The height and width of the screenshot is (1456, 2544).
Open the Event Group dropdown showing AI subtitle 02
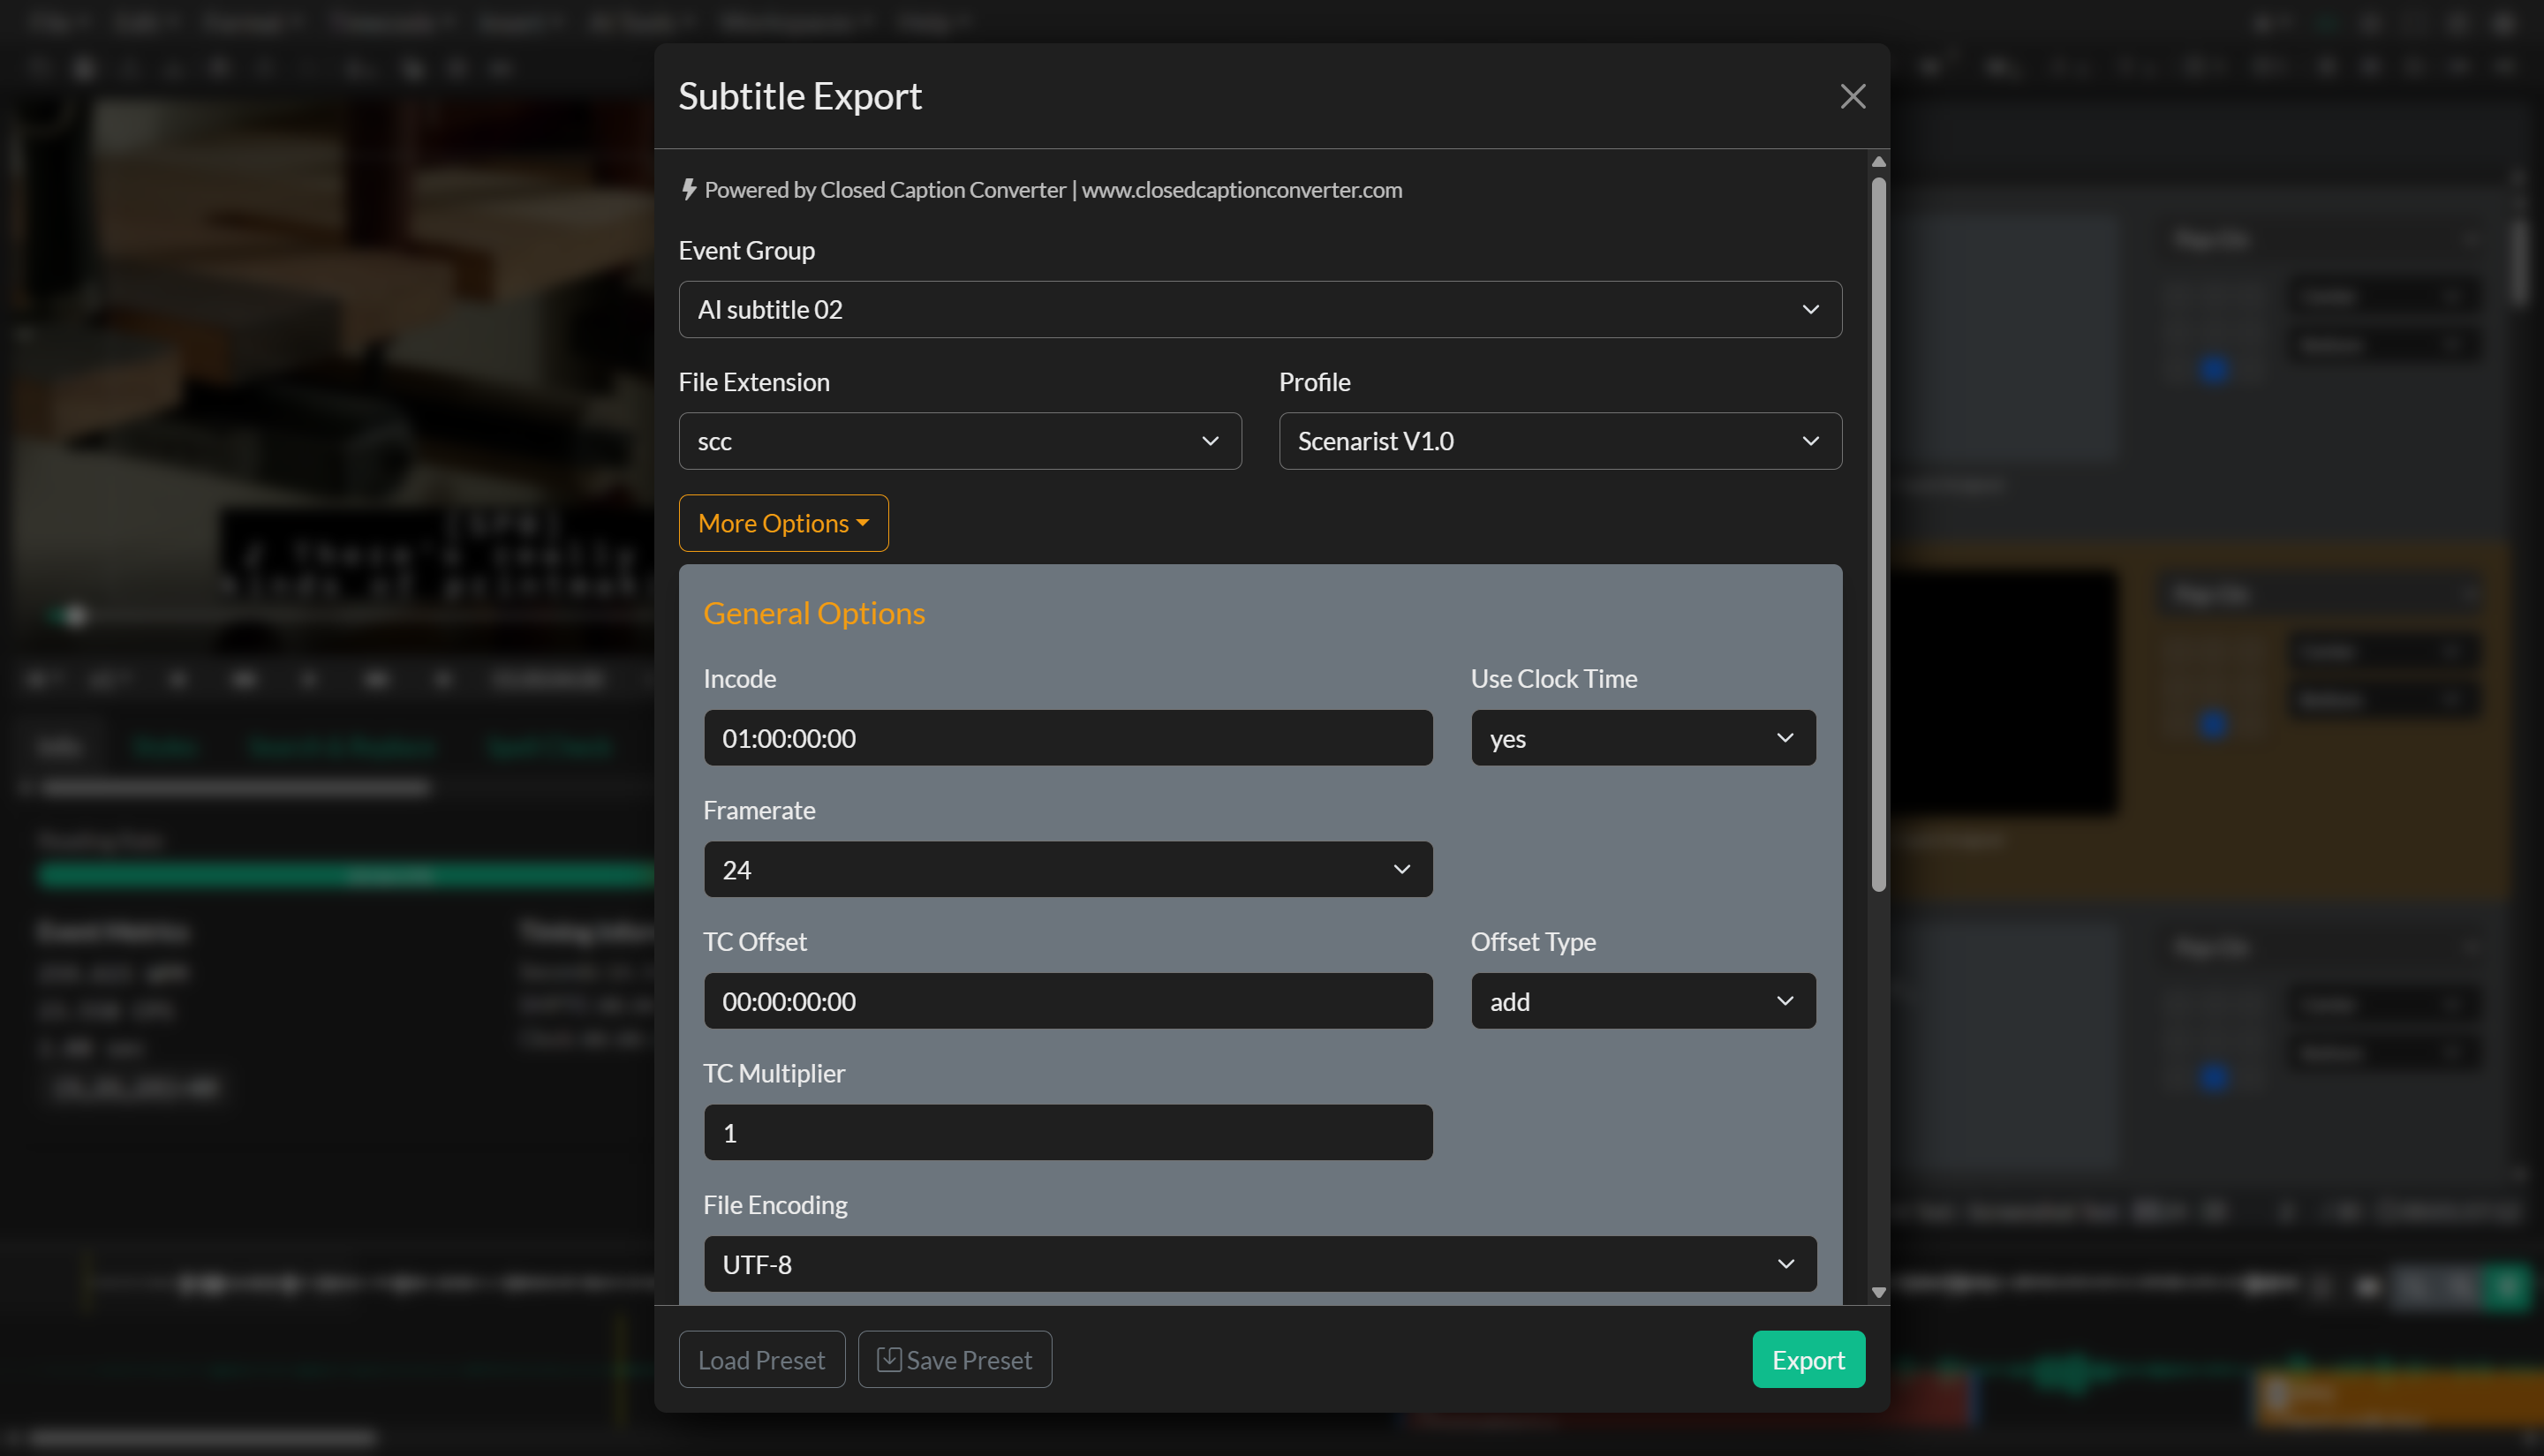[1259, 309]
